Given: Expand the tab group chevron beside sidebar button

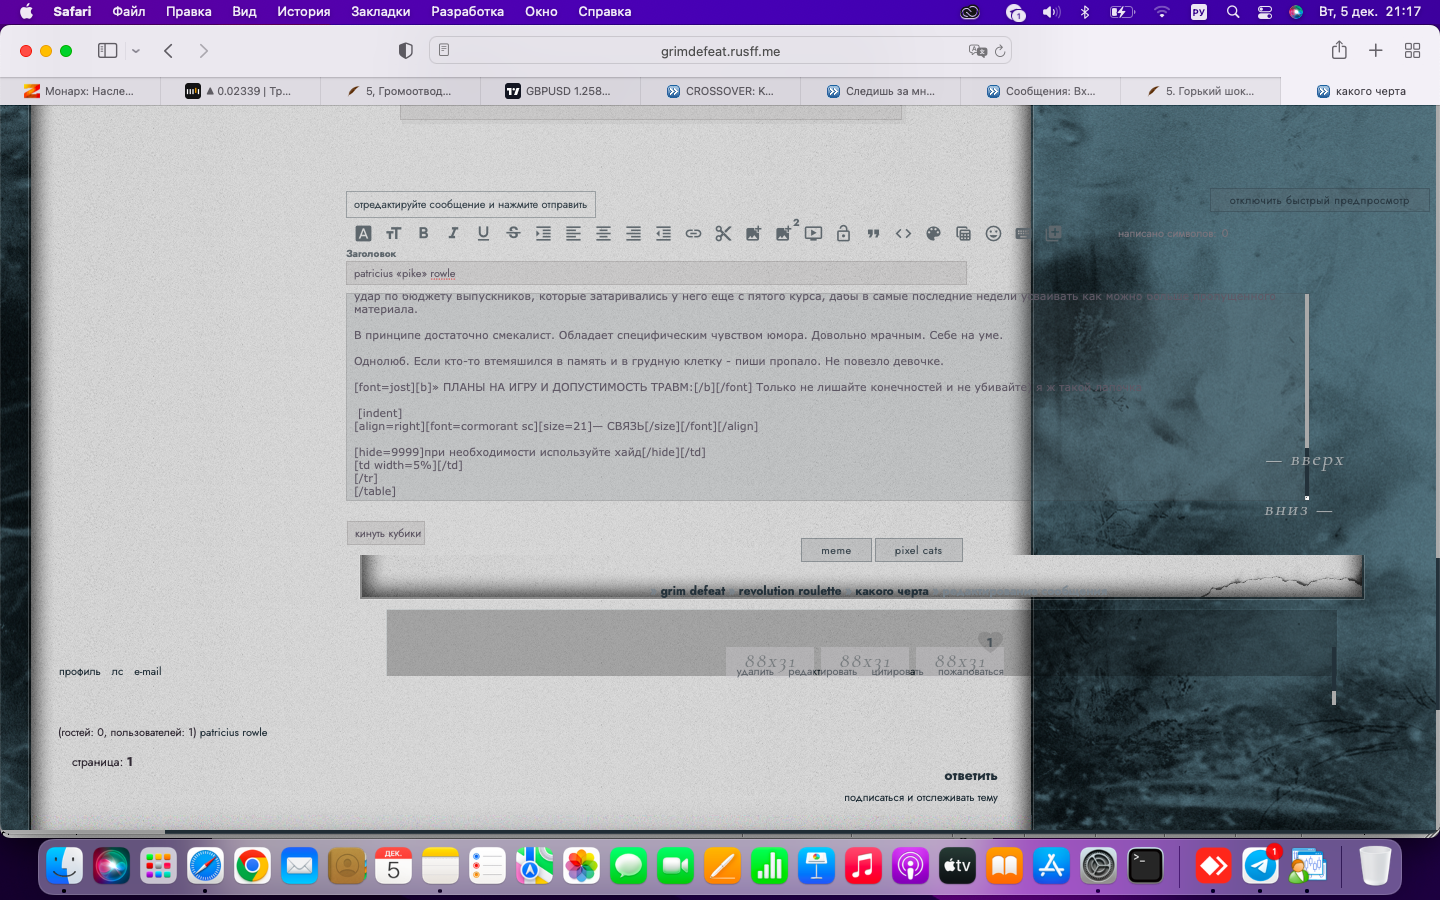Looking at the screenshot, I should click(x=136, y=51).
